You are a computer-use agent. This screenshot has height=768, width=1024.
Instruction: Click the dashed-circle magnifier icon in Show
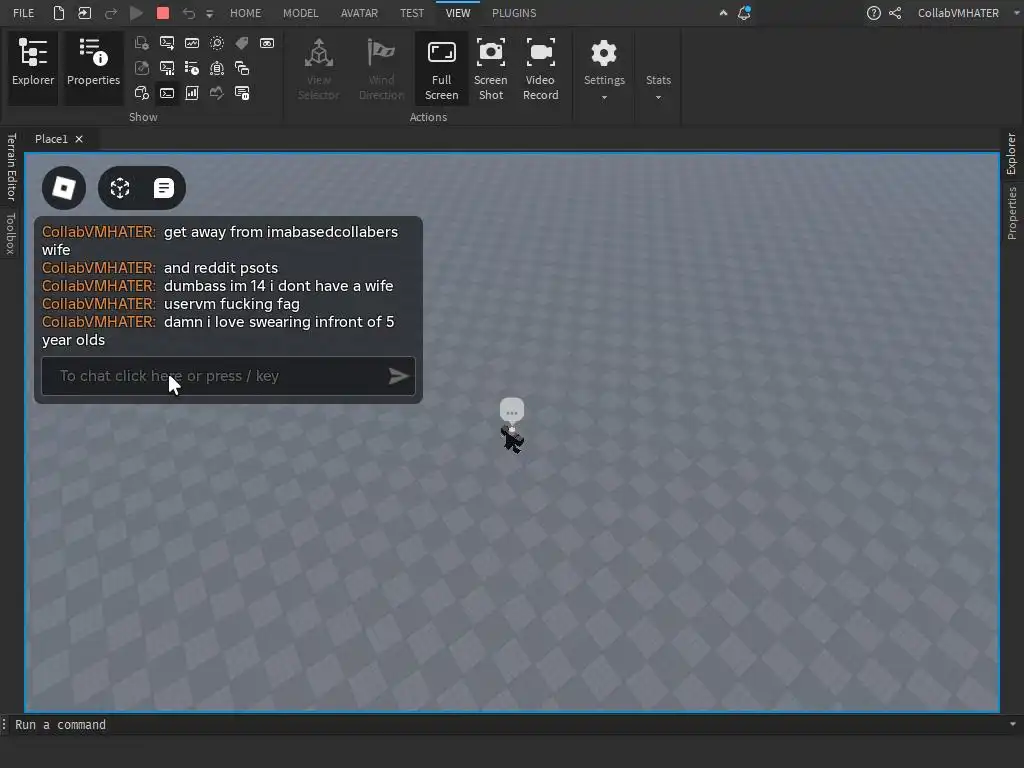(217, 43)
